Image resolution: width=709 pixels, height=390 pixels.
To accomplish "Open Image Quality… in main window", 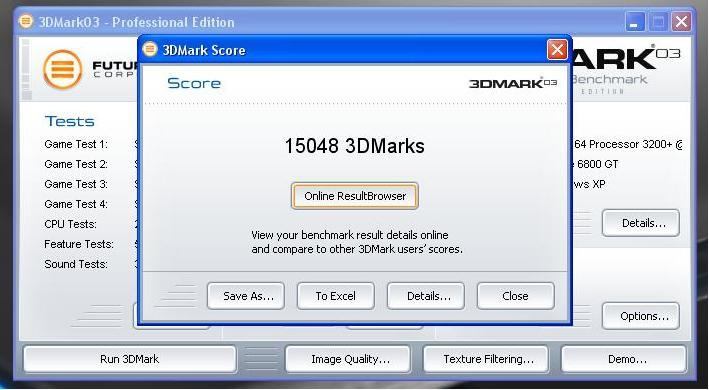I will tap(348, 359).
